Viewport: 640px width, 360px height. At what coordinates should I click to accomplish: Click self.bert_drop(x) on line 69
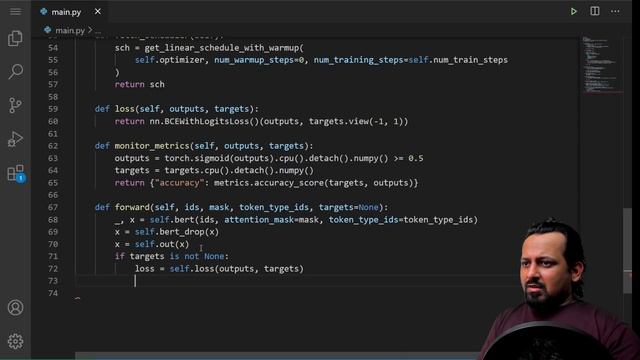click(177, 232)
